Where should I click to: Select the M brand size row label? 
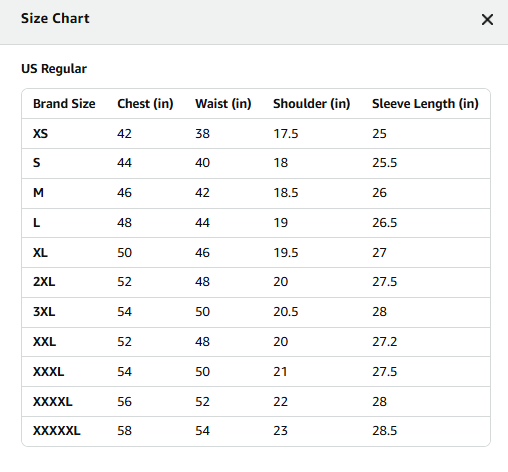click(38, 193)
